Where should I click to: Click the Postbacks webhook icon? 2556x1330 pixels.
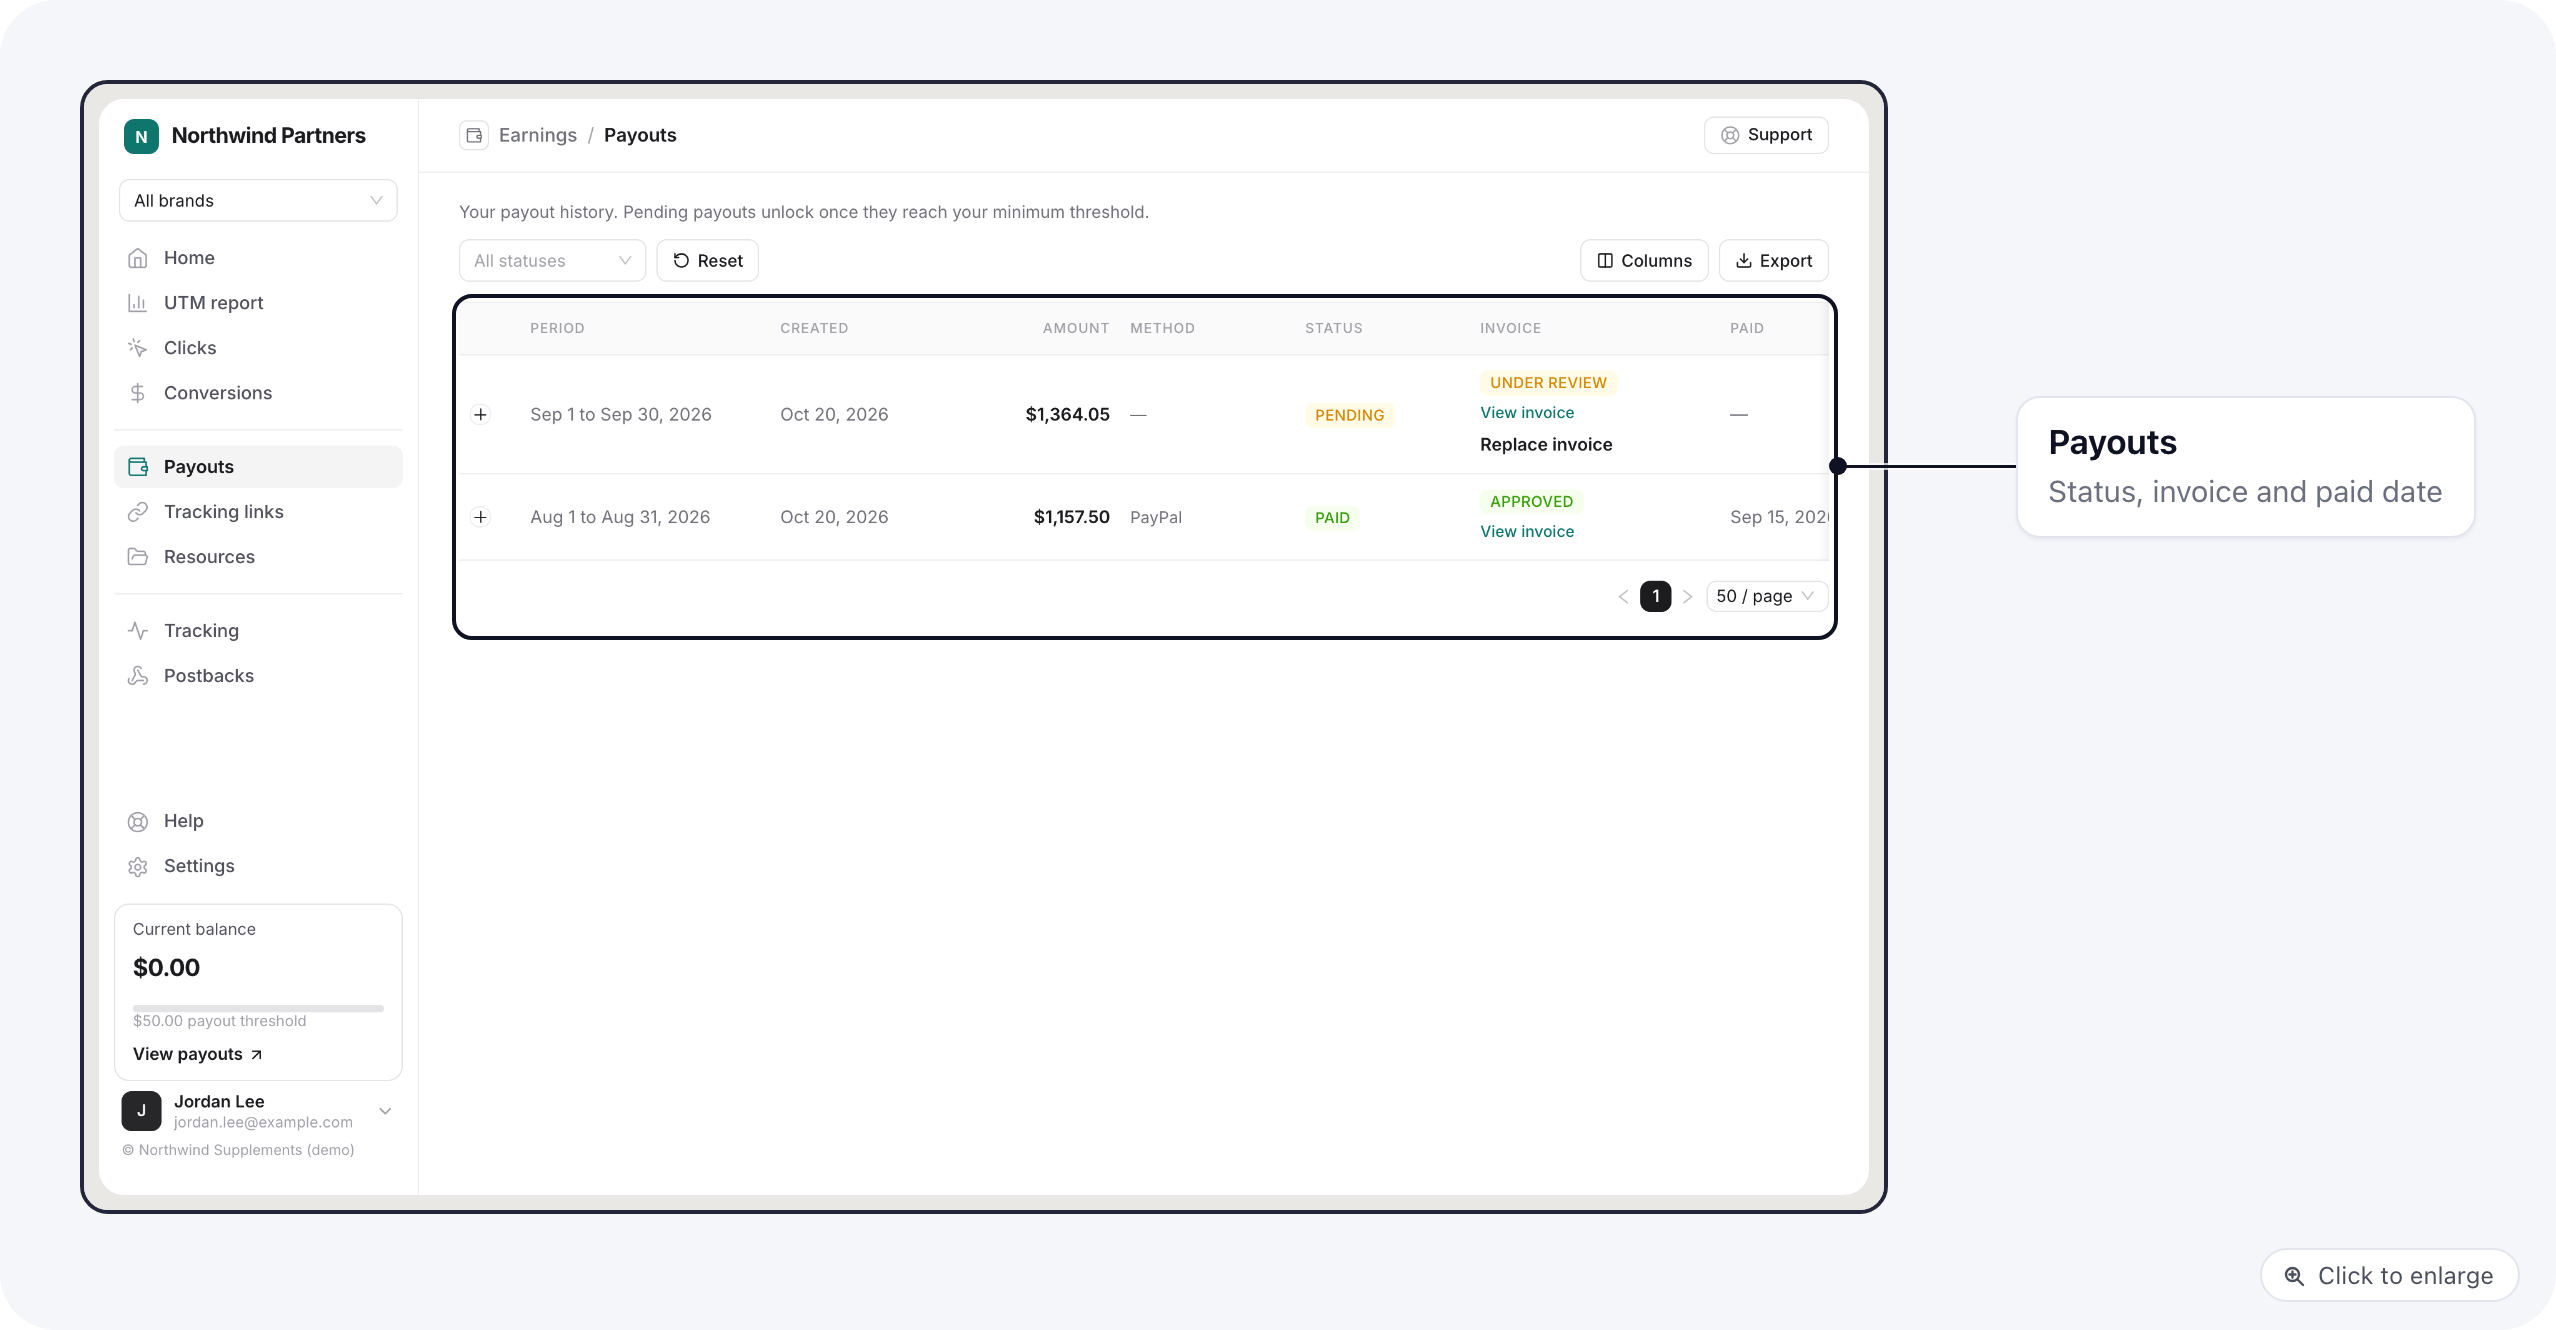click(138, 676)
